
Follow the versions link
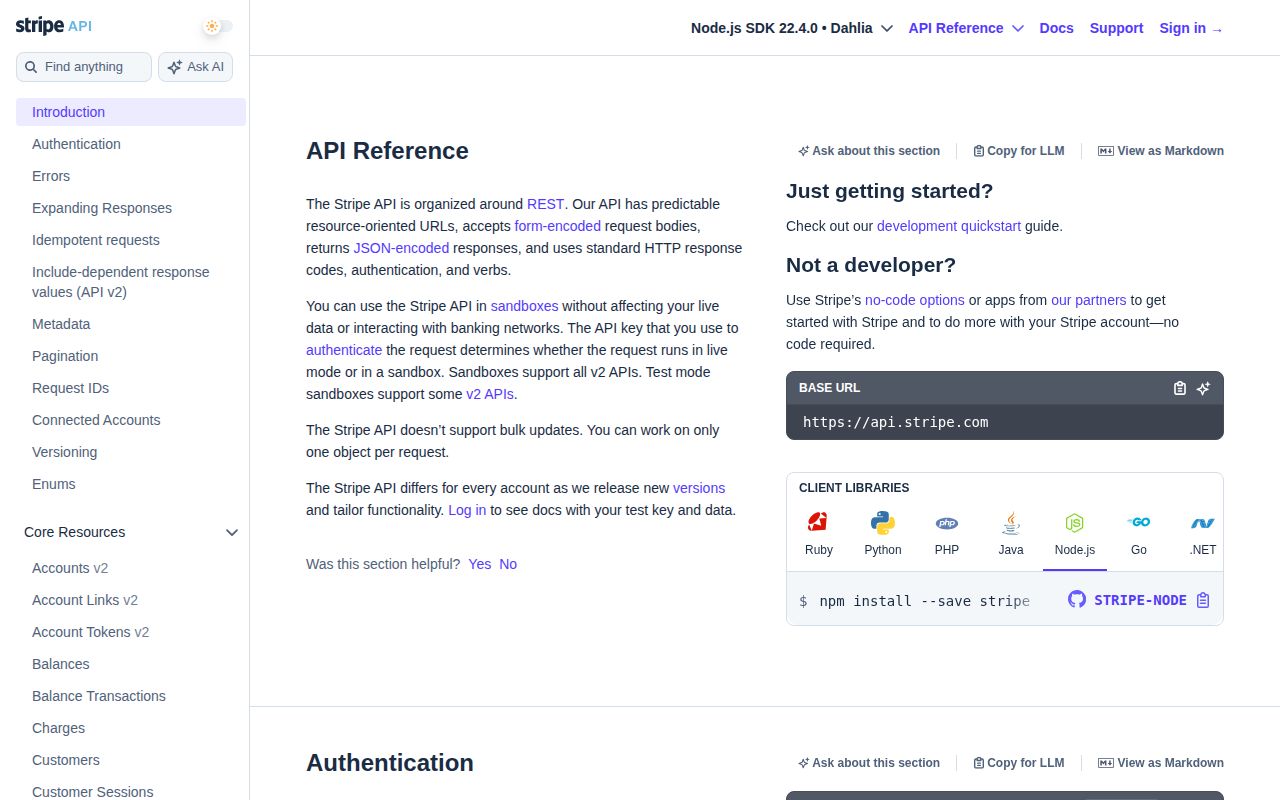(699, 488)
